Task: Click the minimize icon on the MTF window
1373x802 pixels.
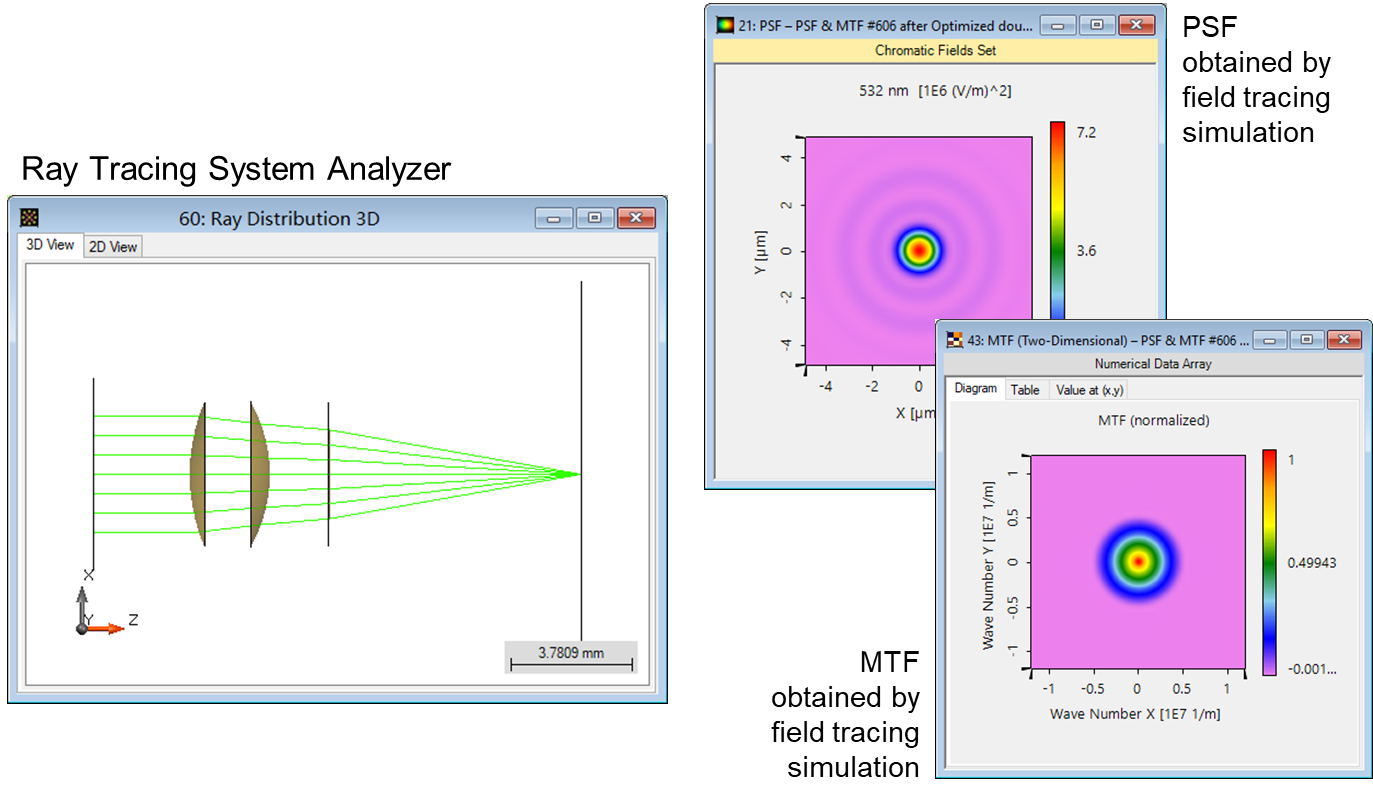Action: coord(1268,339)
